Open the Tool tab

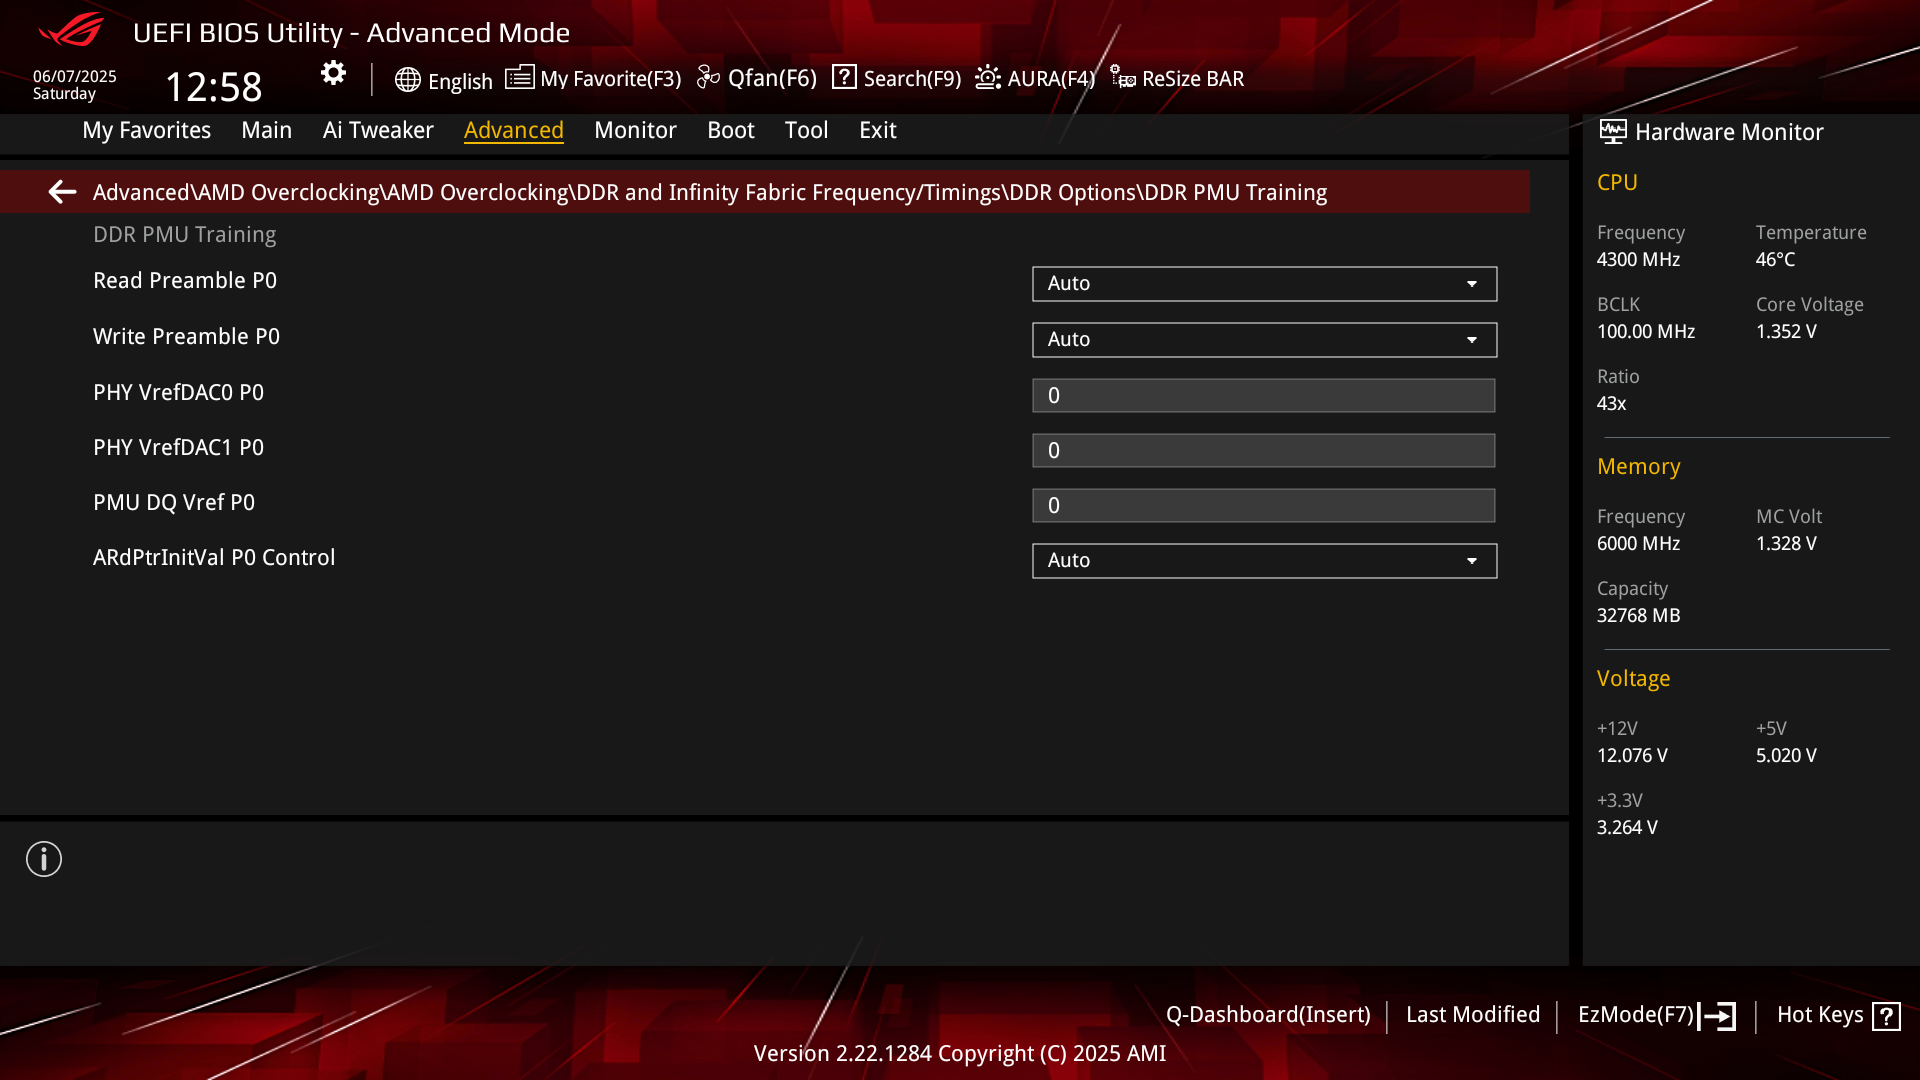(x=806, y=130)
